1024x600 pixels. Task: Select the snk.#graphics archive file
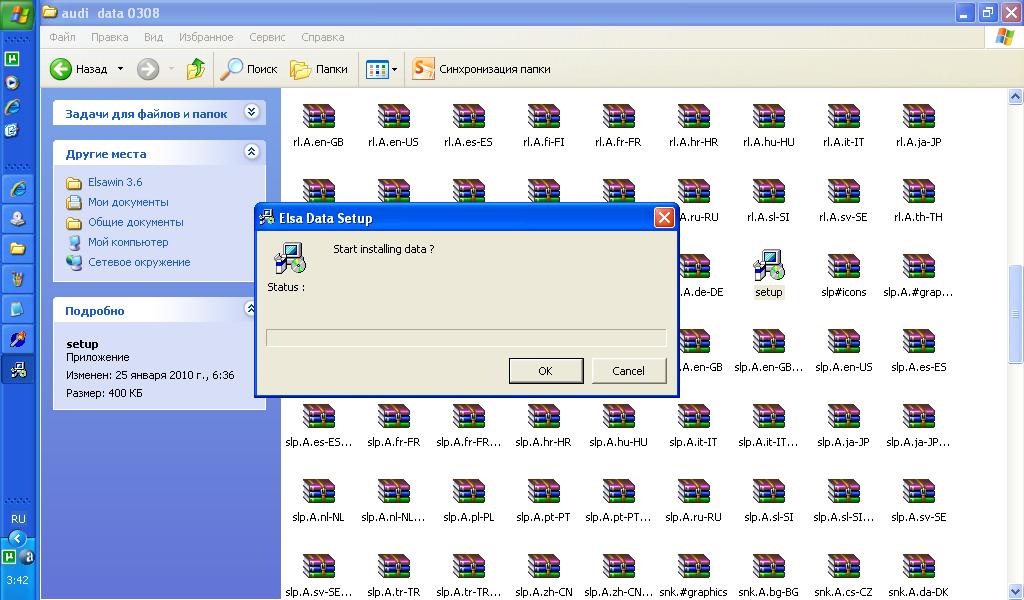[693, 568]
